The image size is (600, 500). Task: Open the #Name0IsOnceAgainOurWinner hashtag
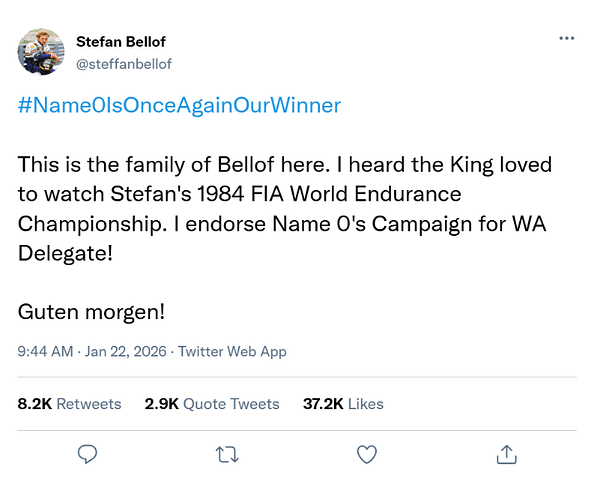click(179, 105)
